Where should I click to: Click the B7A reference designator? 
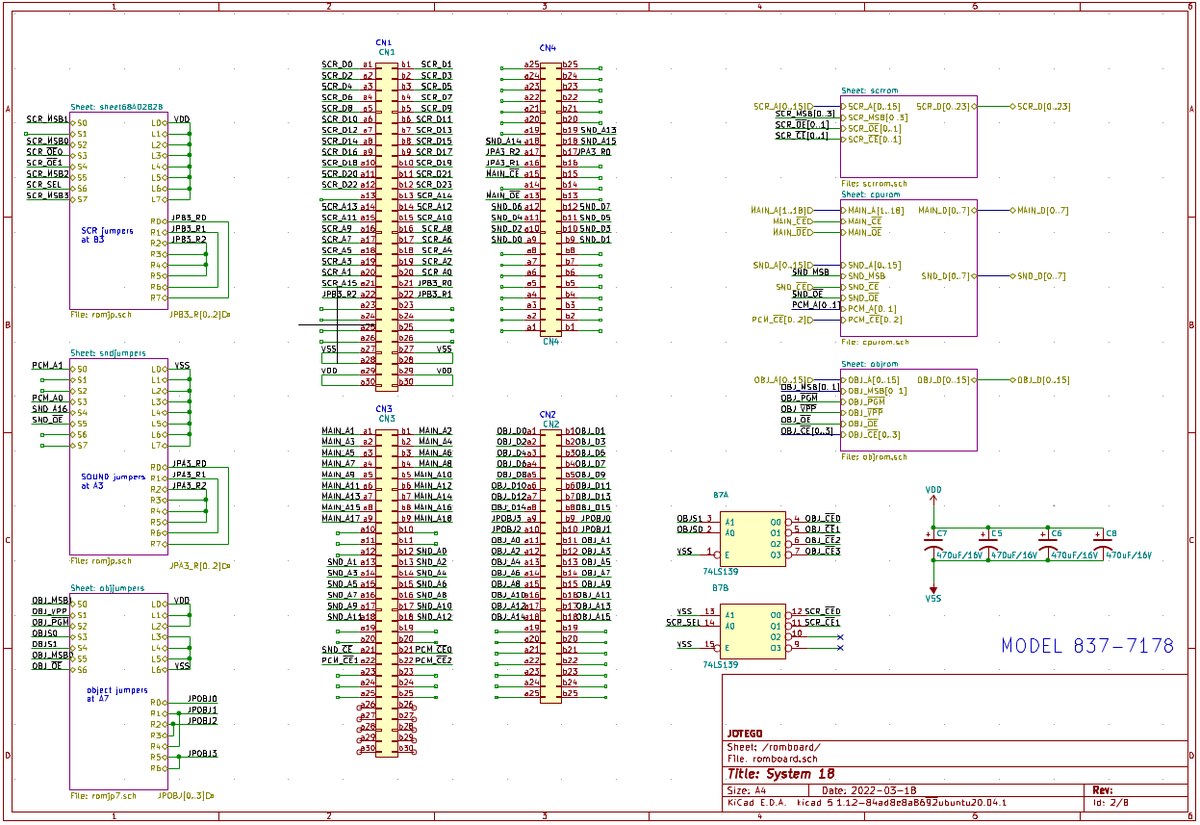click(720, 495)
